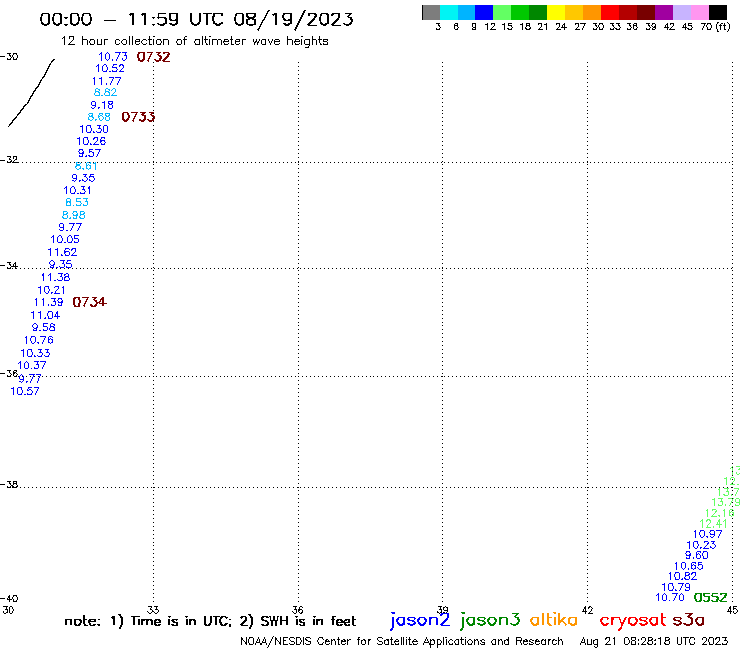The width and height of the screenshot is (740, 650).
Task: Select the 10.23 wave height reading
Action: tap(701, 545)
